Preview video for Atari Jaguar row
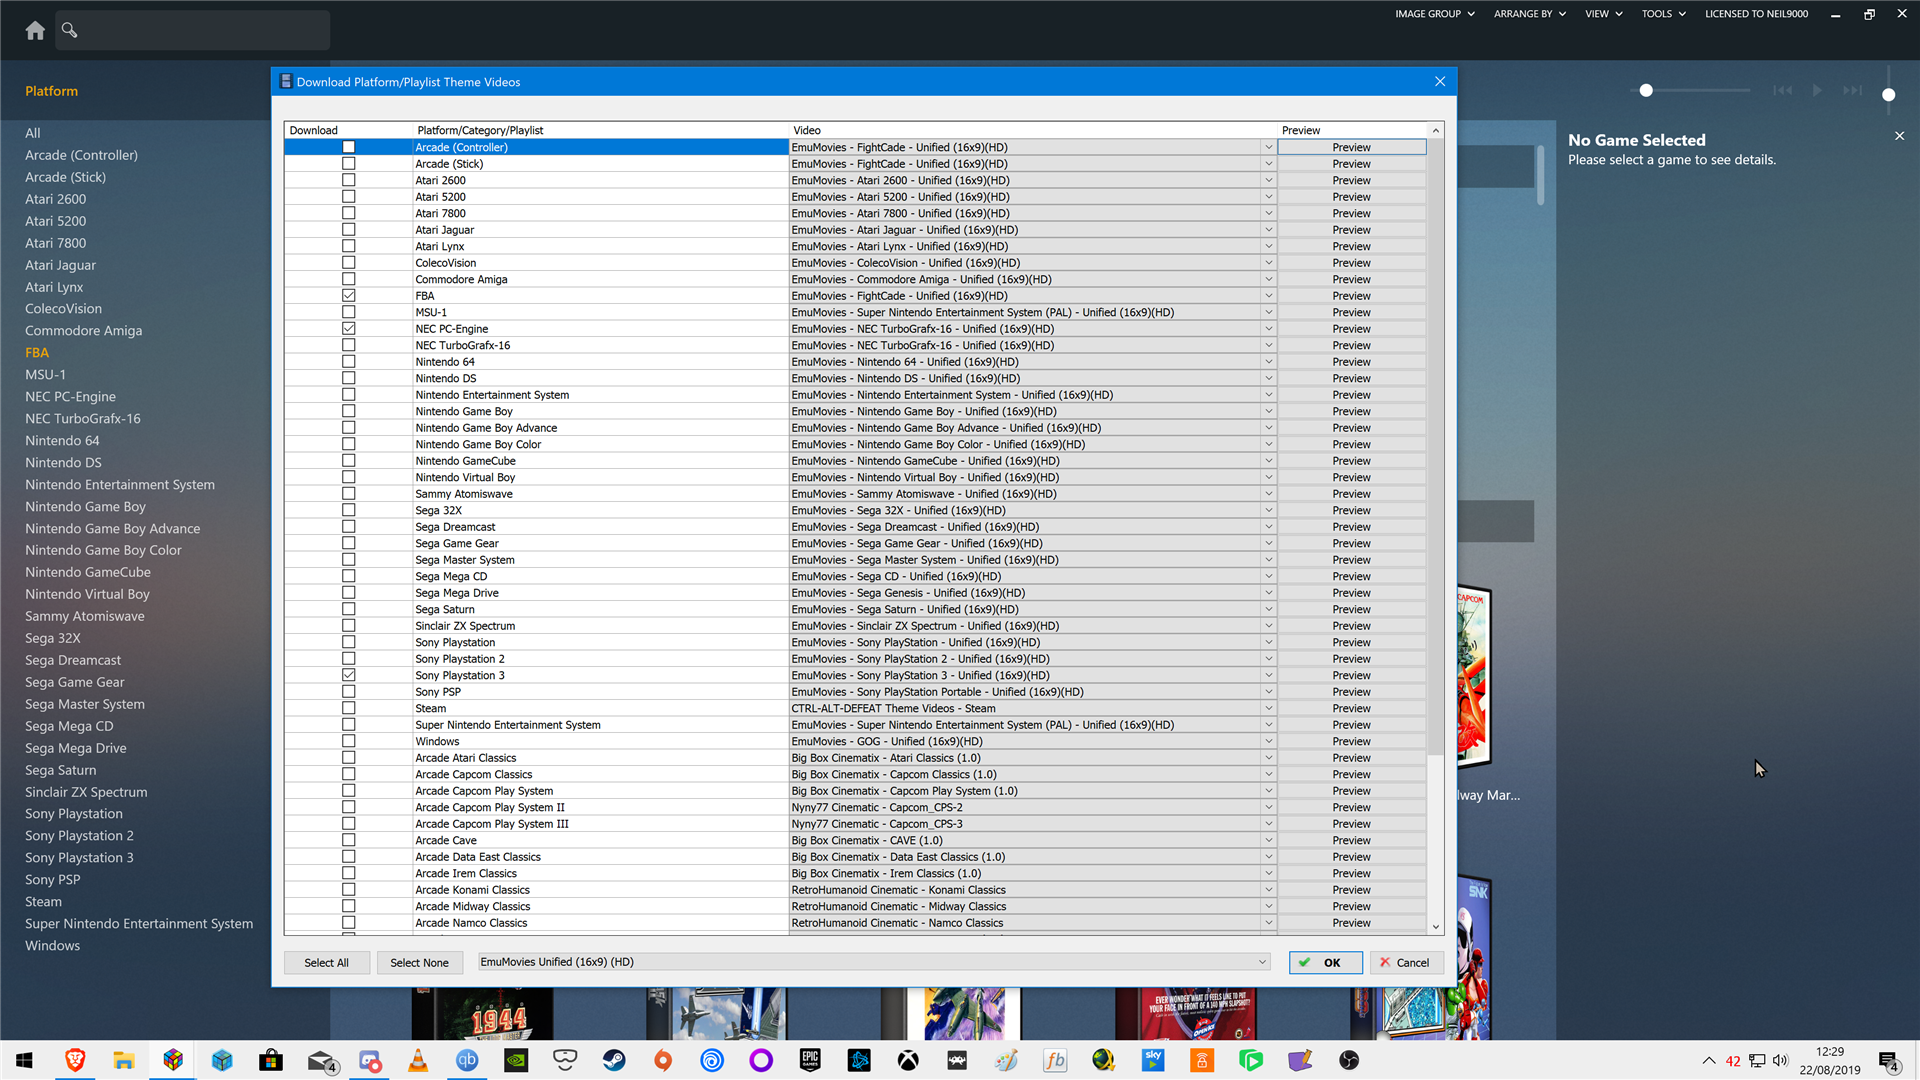Viewport: 1920px width, 1080px height. (1351, 230)
